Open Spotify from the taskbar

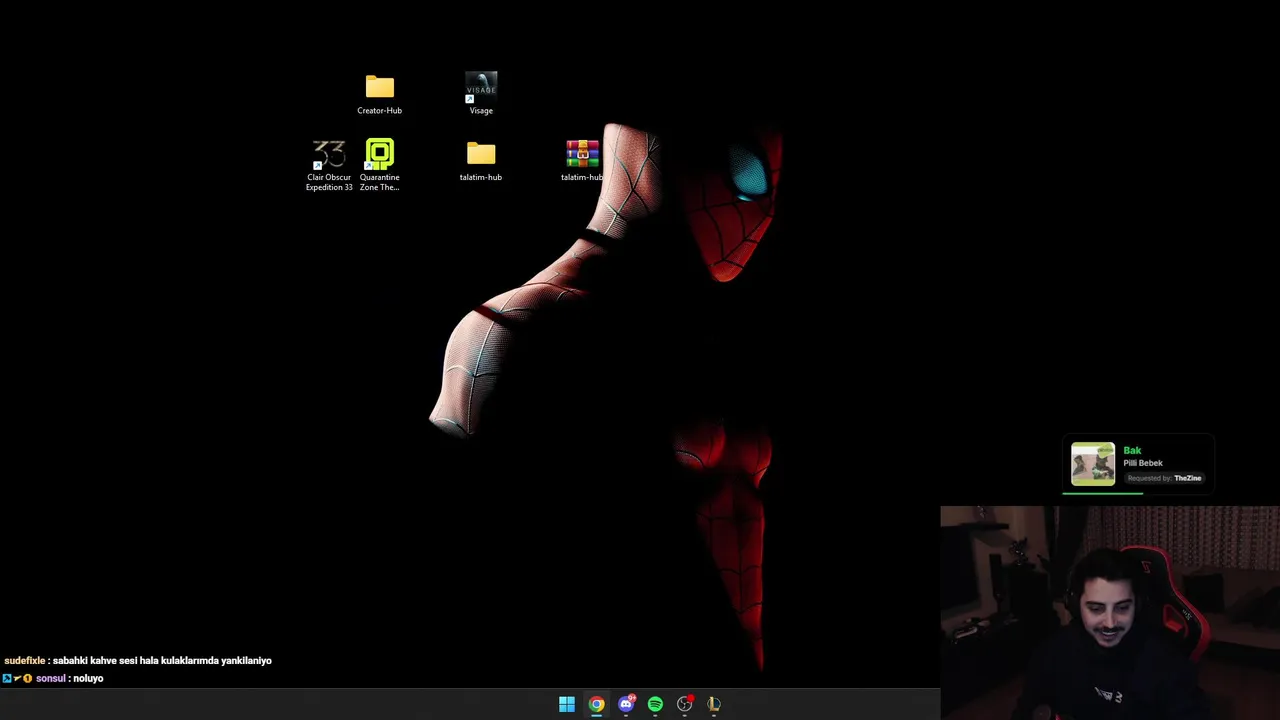[x=655, y=704]
